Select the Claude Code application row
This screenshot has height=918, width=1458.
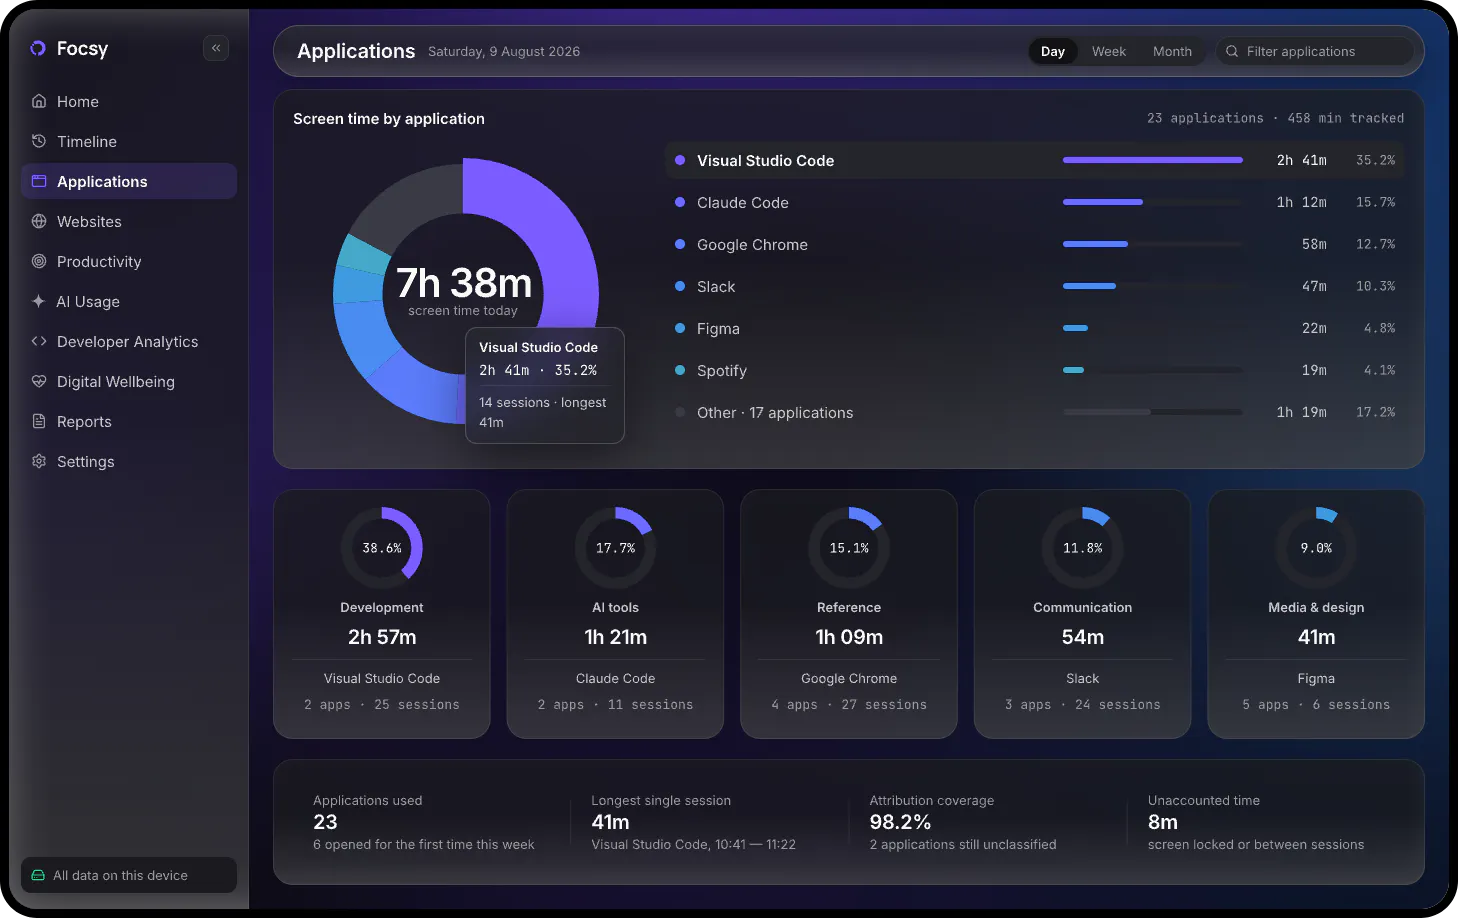1035,202
